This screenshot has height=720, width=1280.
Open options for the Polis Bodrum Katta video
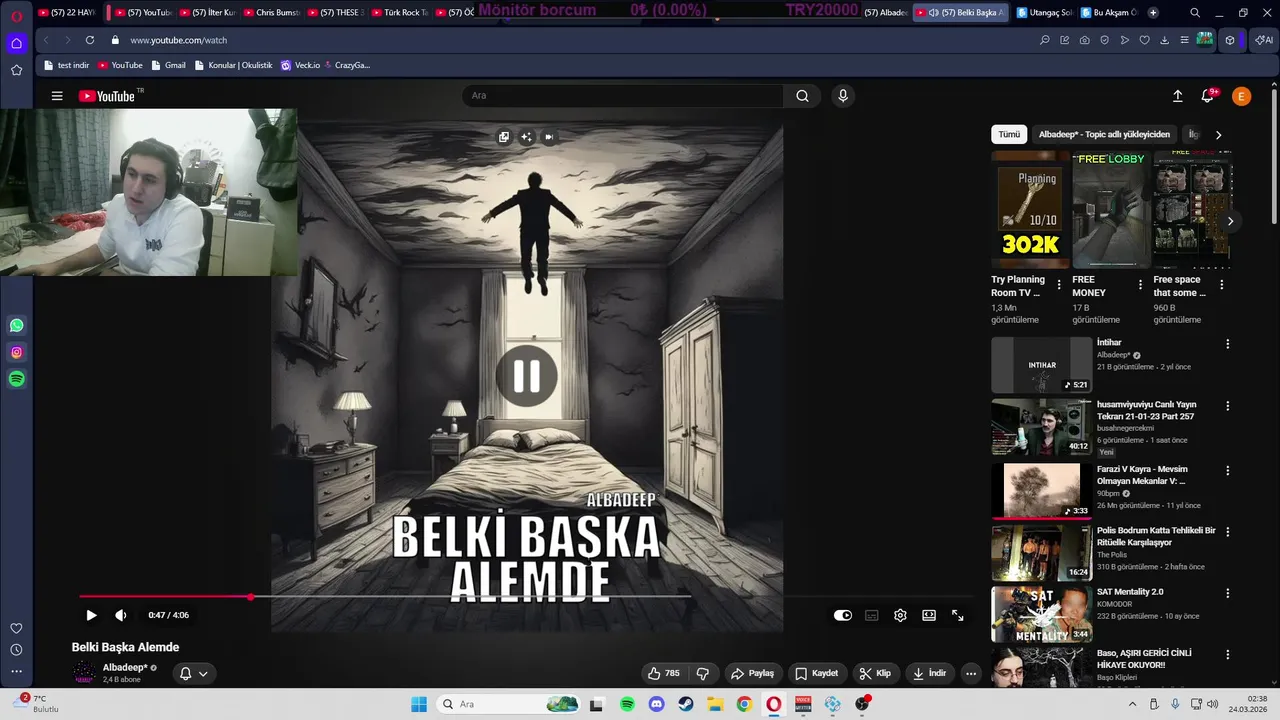tap(1228, 532)
